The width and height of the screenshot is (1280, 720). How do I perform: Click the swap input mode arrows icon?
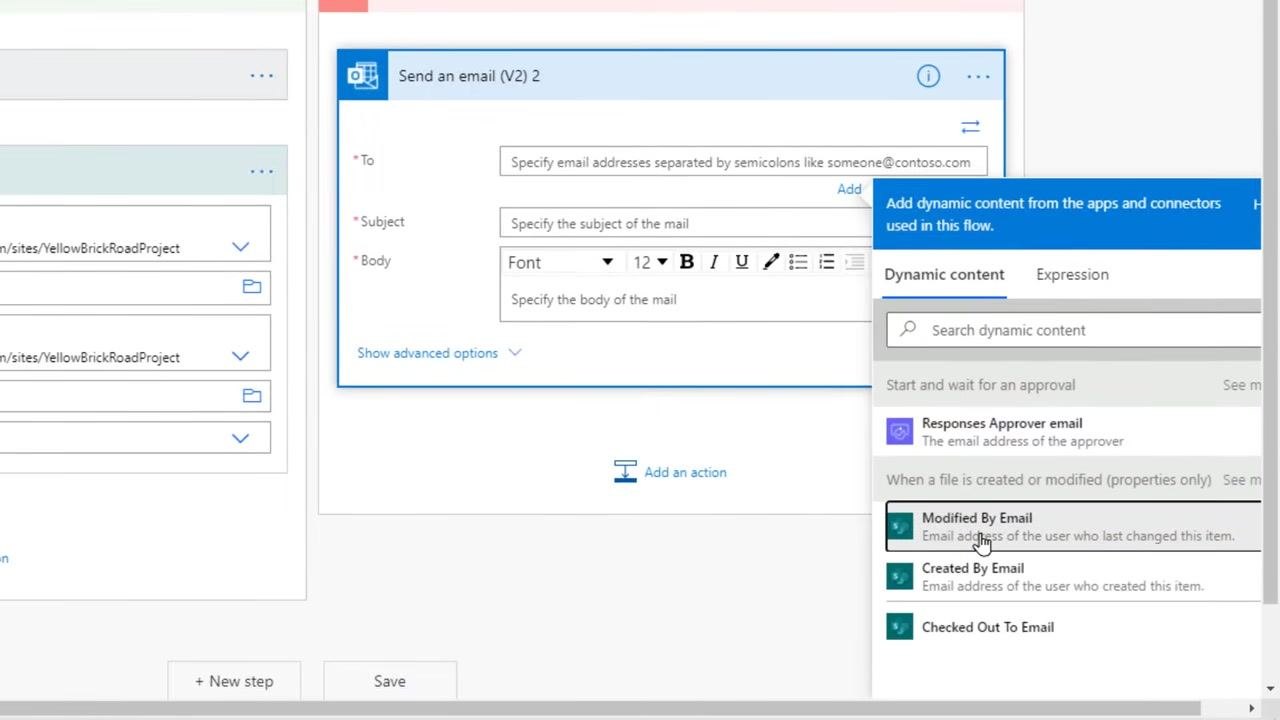pyautogui.click(x=970, y=127)
